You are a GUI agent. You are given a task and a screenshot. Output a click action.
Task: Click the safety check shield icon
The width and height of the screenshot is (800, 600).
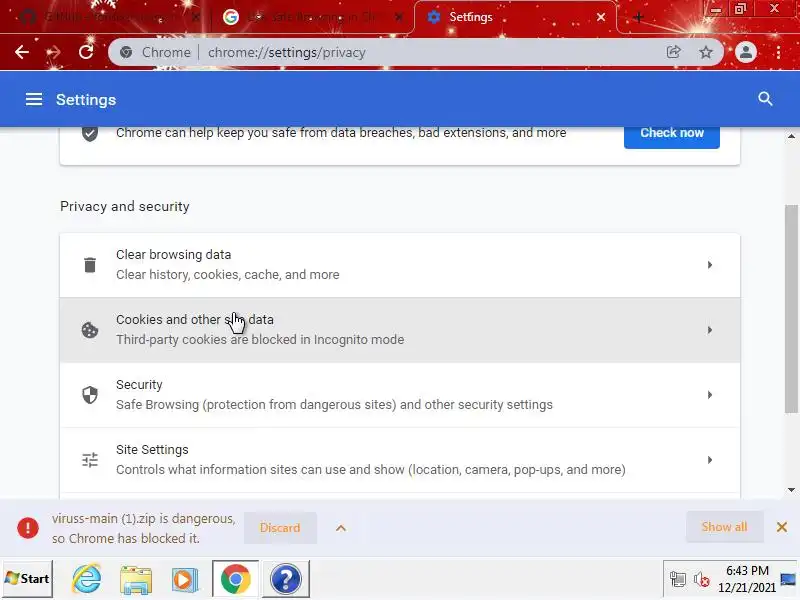pos(90,134)
